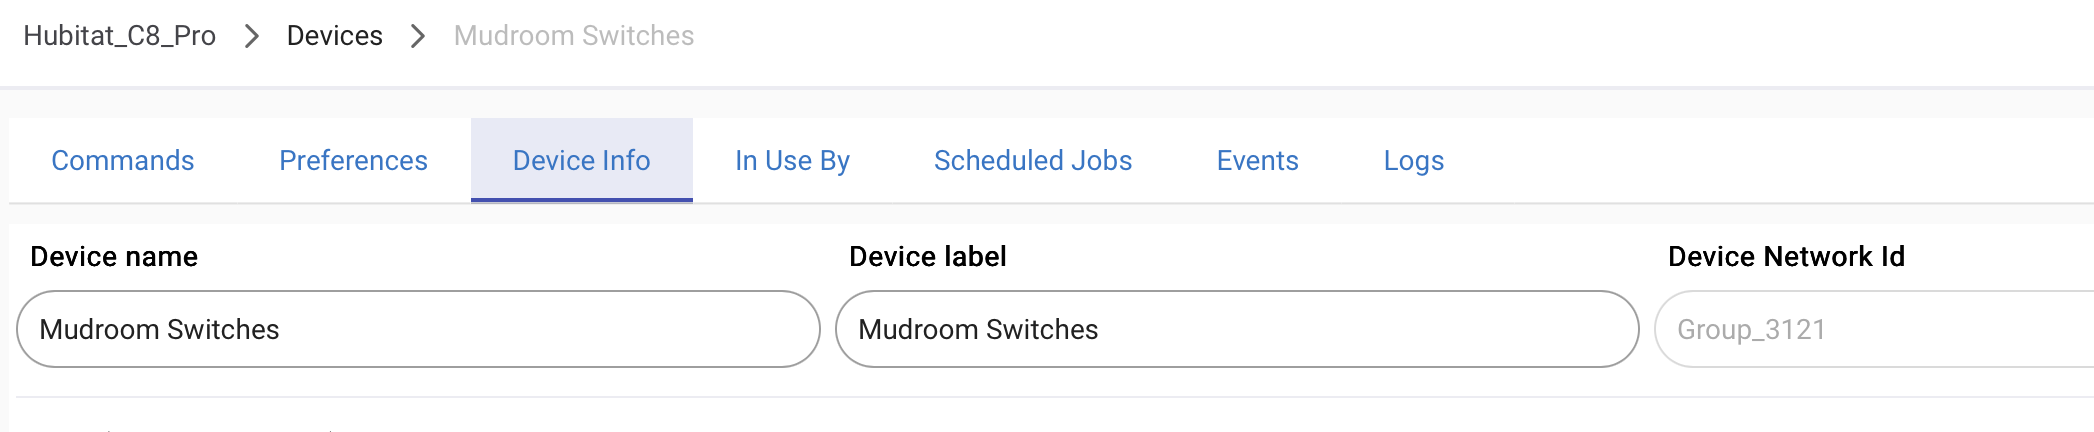
Task: Open the Commands tab
Action: (123, 161)
